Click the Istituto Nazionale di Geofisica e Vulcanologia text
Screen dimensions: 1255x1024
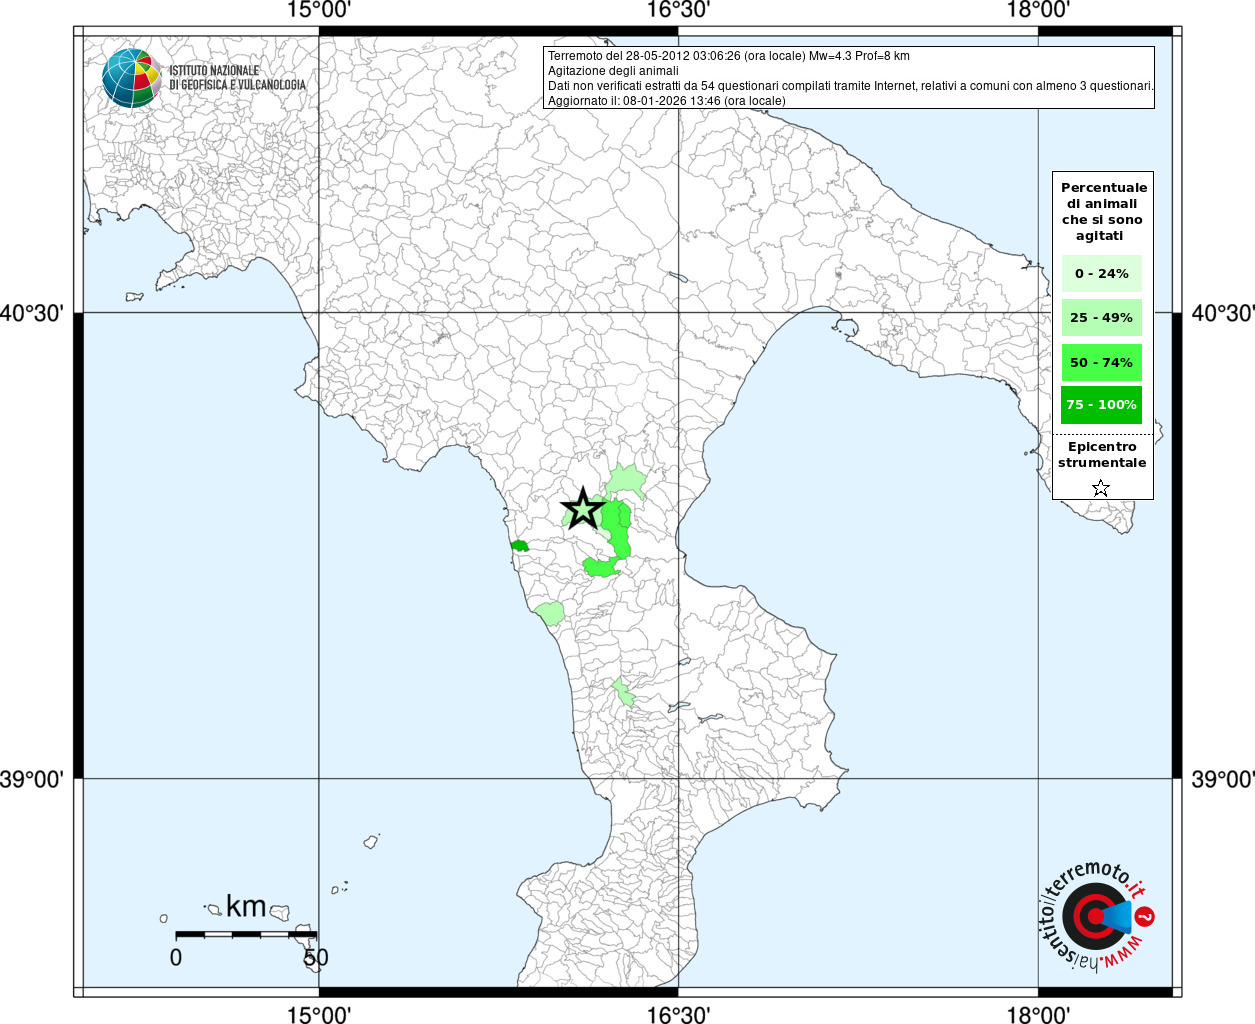tap(237, 78)
